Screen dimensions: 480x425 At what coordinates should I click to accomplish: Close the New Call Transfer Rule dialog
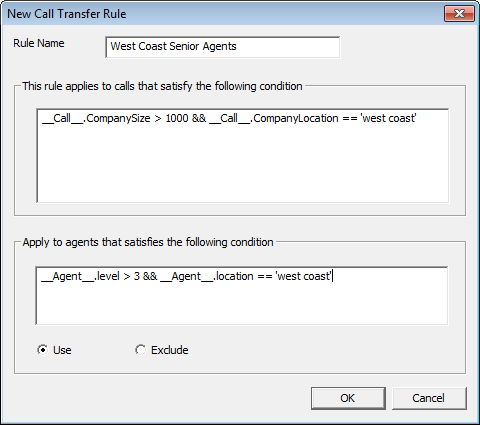coord(459,14)
